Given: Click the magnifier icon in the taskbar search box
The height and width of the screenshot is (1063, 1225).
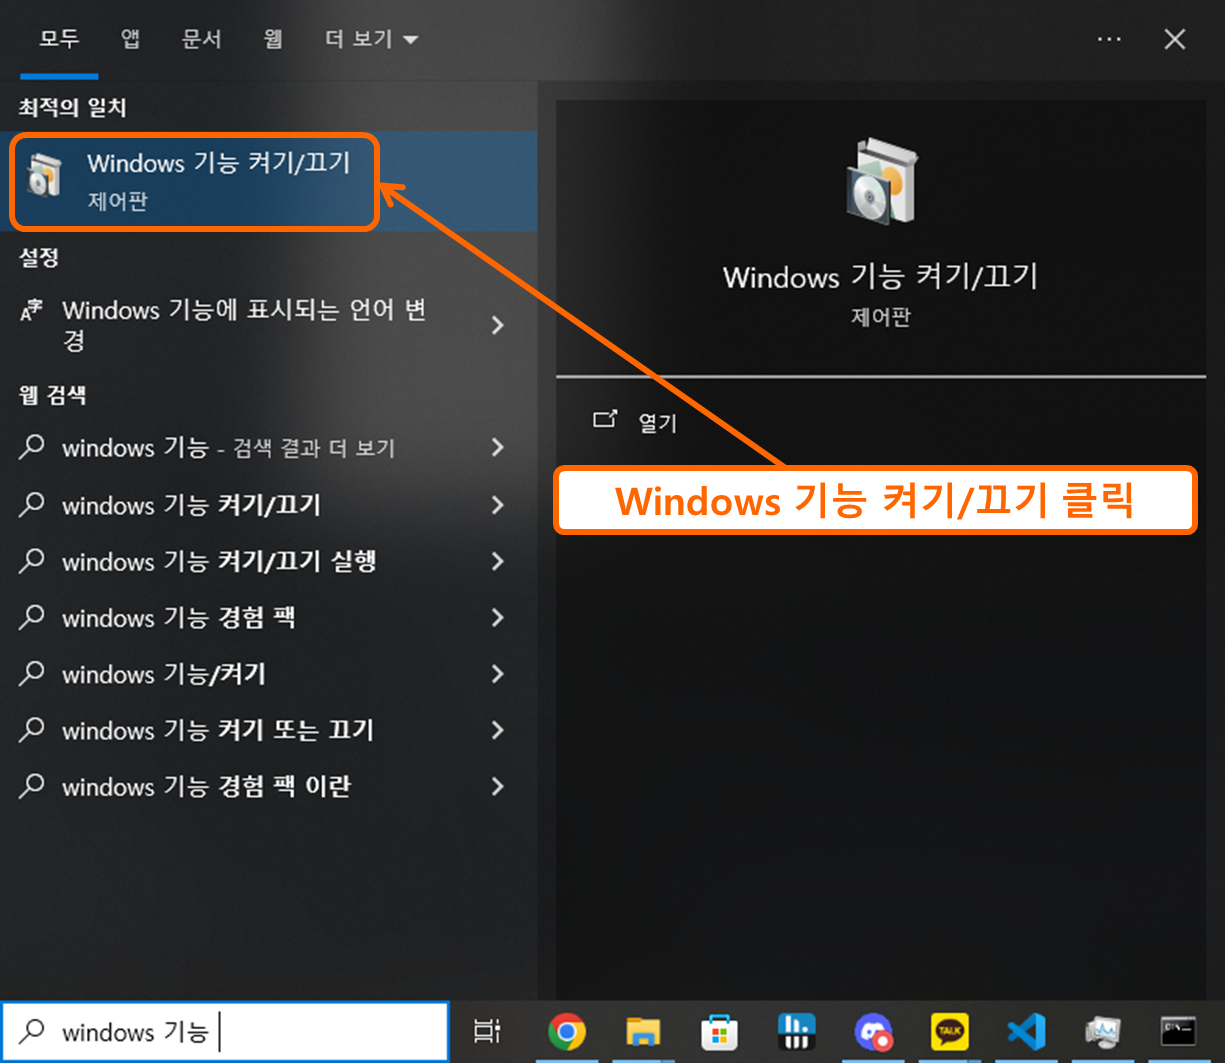Looking at the screenshot, I should coord(32,1030).
